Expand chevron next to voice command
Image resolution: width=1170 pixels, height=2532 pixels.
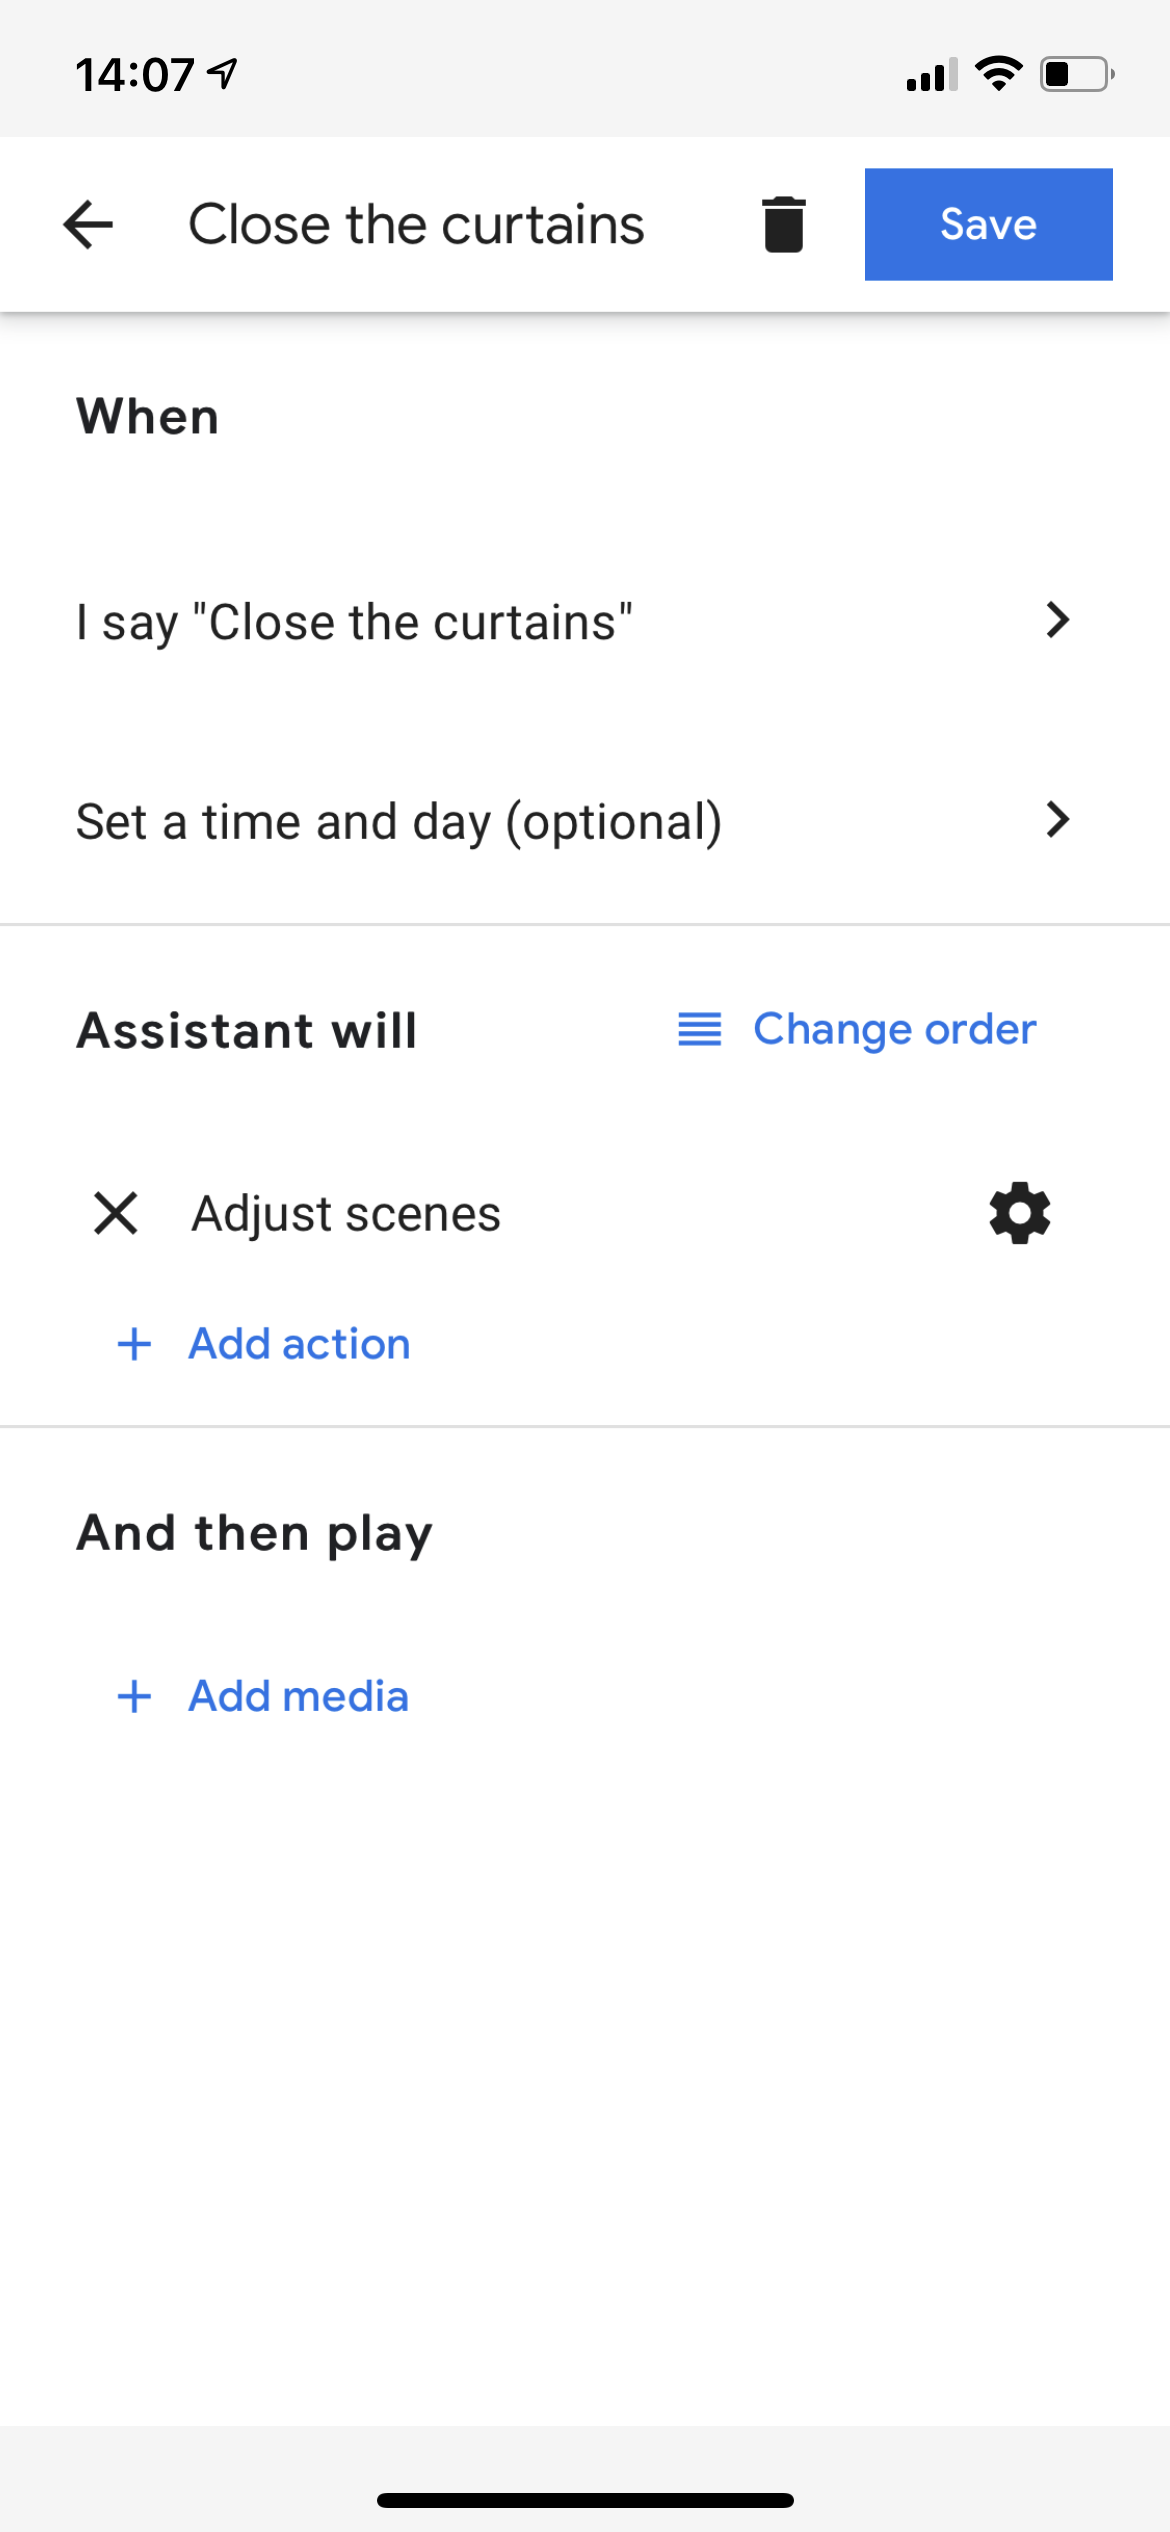tap(1057, 620)
